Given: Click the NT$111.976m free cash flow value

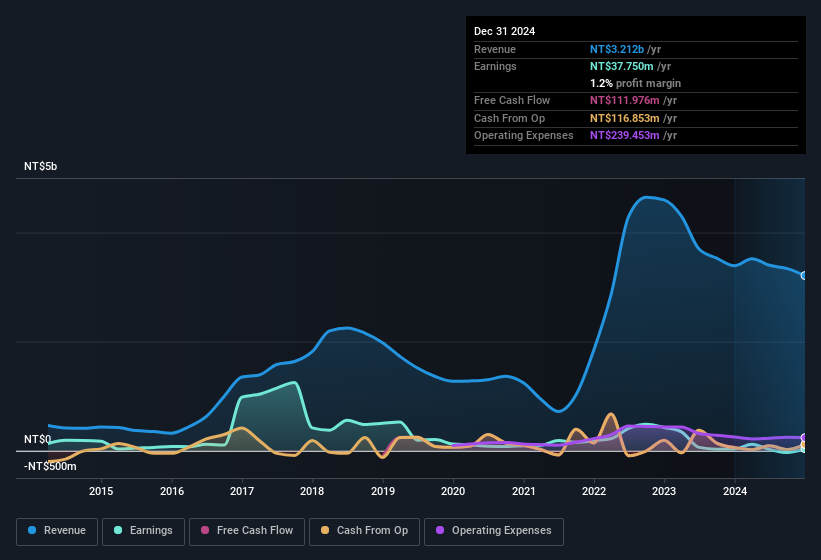Looking at the screenshot, I should [x=625, y=100].
